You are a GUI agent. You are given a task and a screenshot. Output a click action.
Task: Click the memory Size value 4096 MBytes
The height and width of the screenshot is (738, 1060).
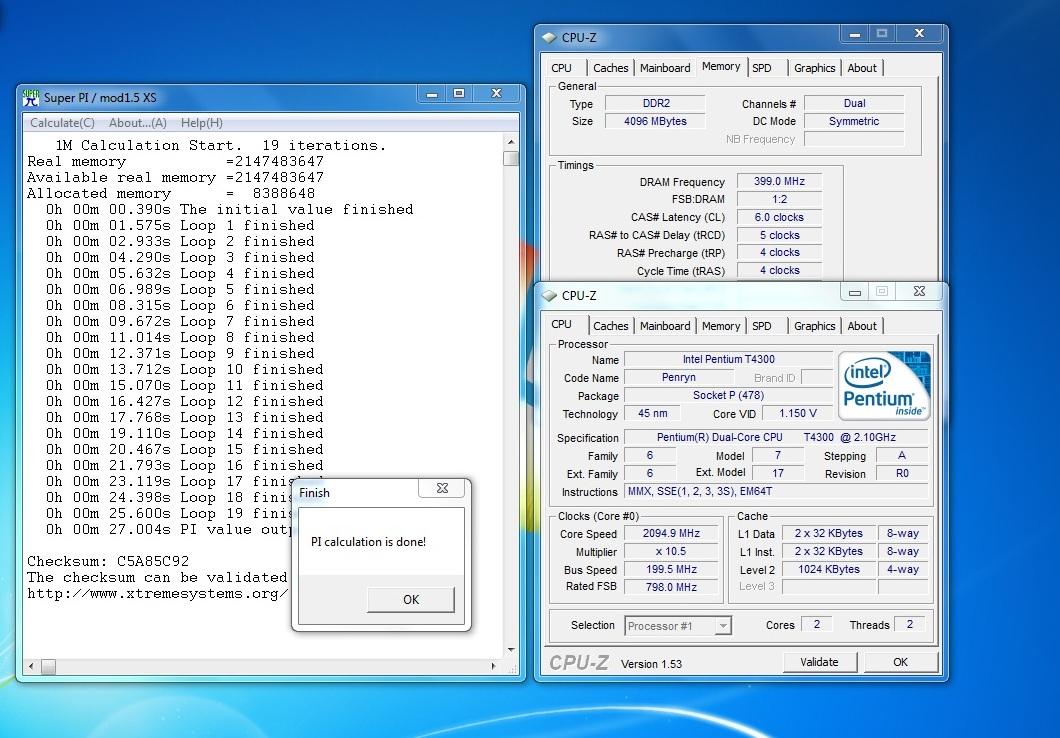[656, 121]
